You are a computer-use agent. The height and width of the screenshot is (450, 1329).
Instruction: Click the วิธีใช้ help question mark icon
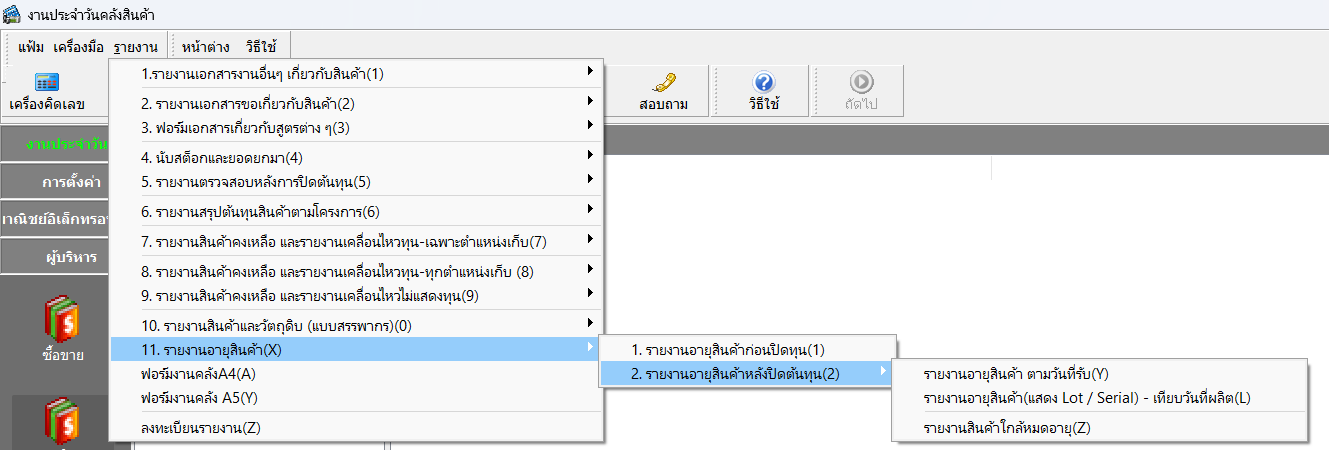tap(763, 83)
